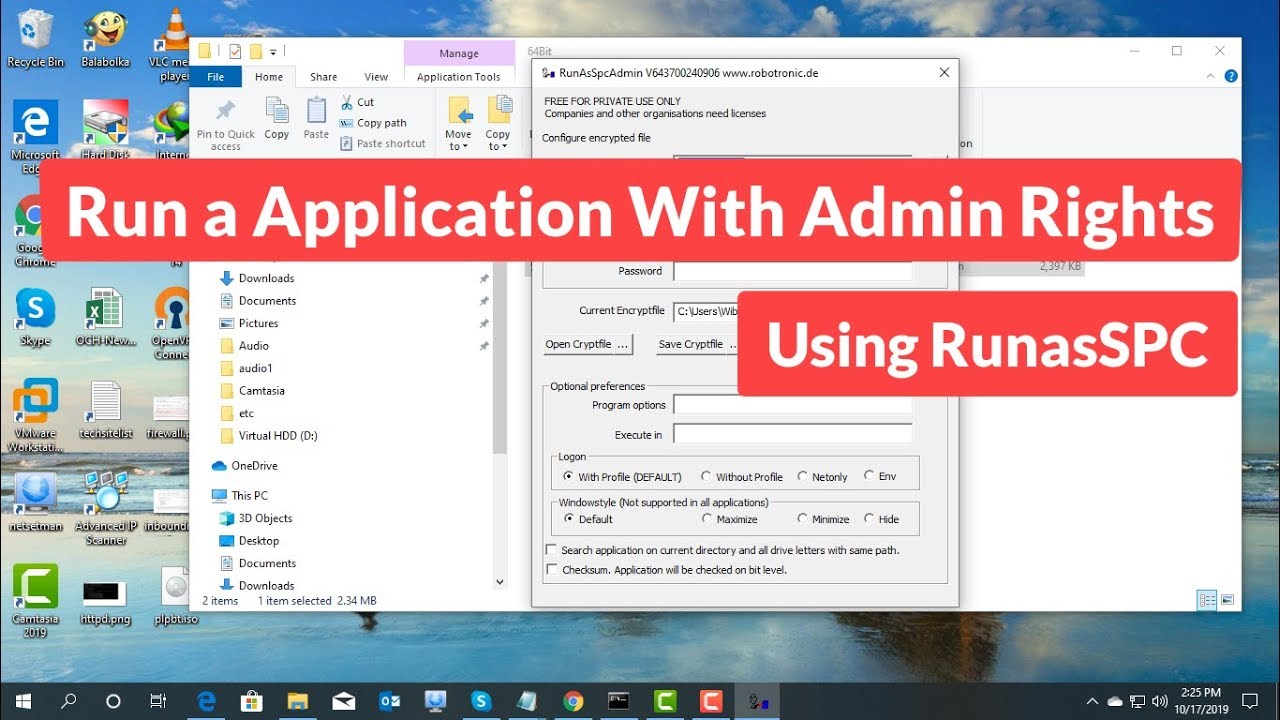Open the Action Center notifications icon

pos(1249,701)
